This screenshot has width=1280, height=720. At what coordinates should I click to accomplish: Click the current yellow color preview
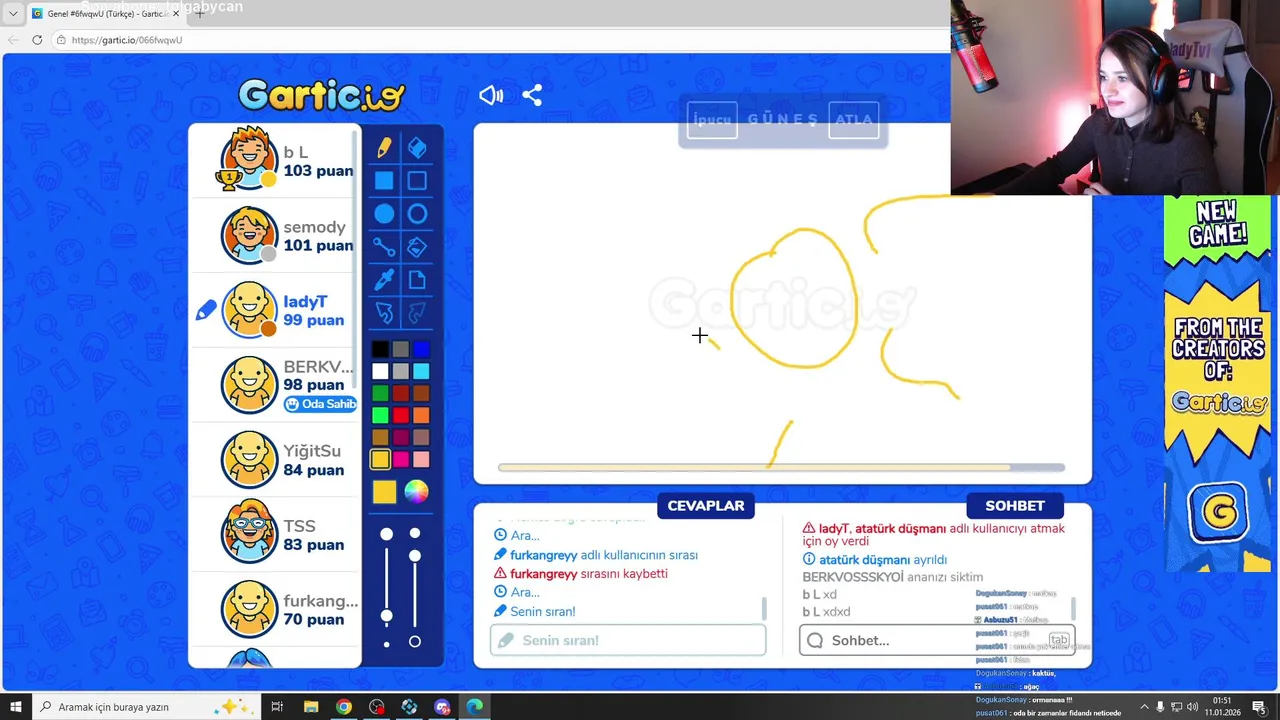click(x=384, y=491)
